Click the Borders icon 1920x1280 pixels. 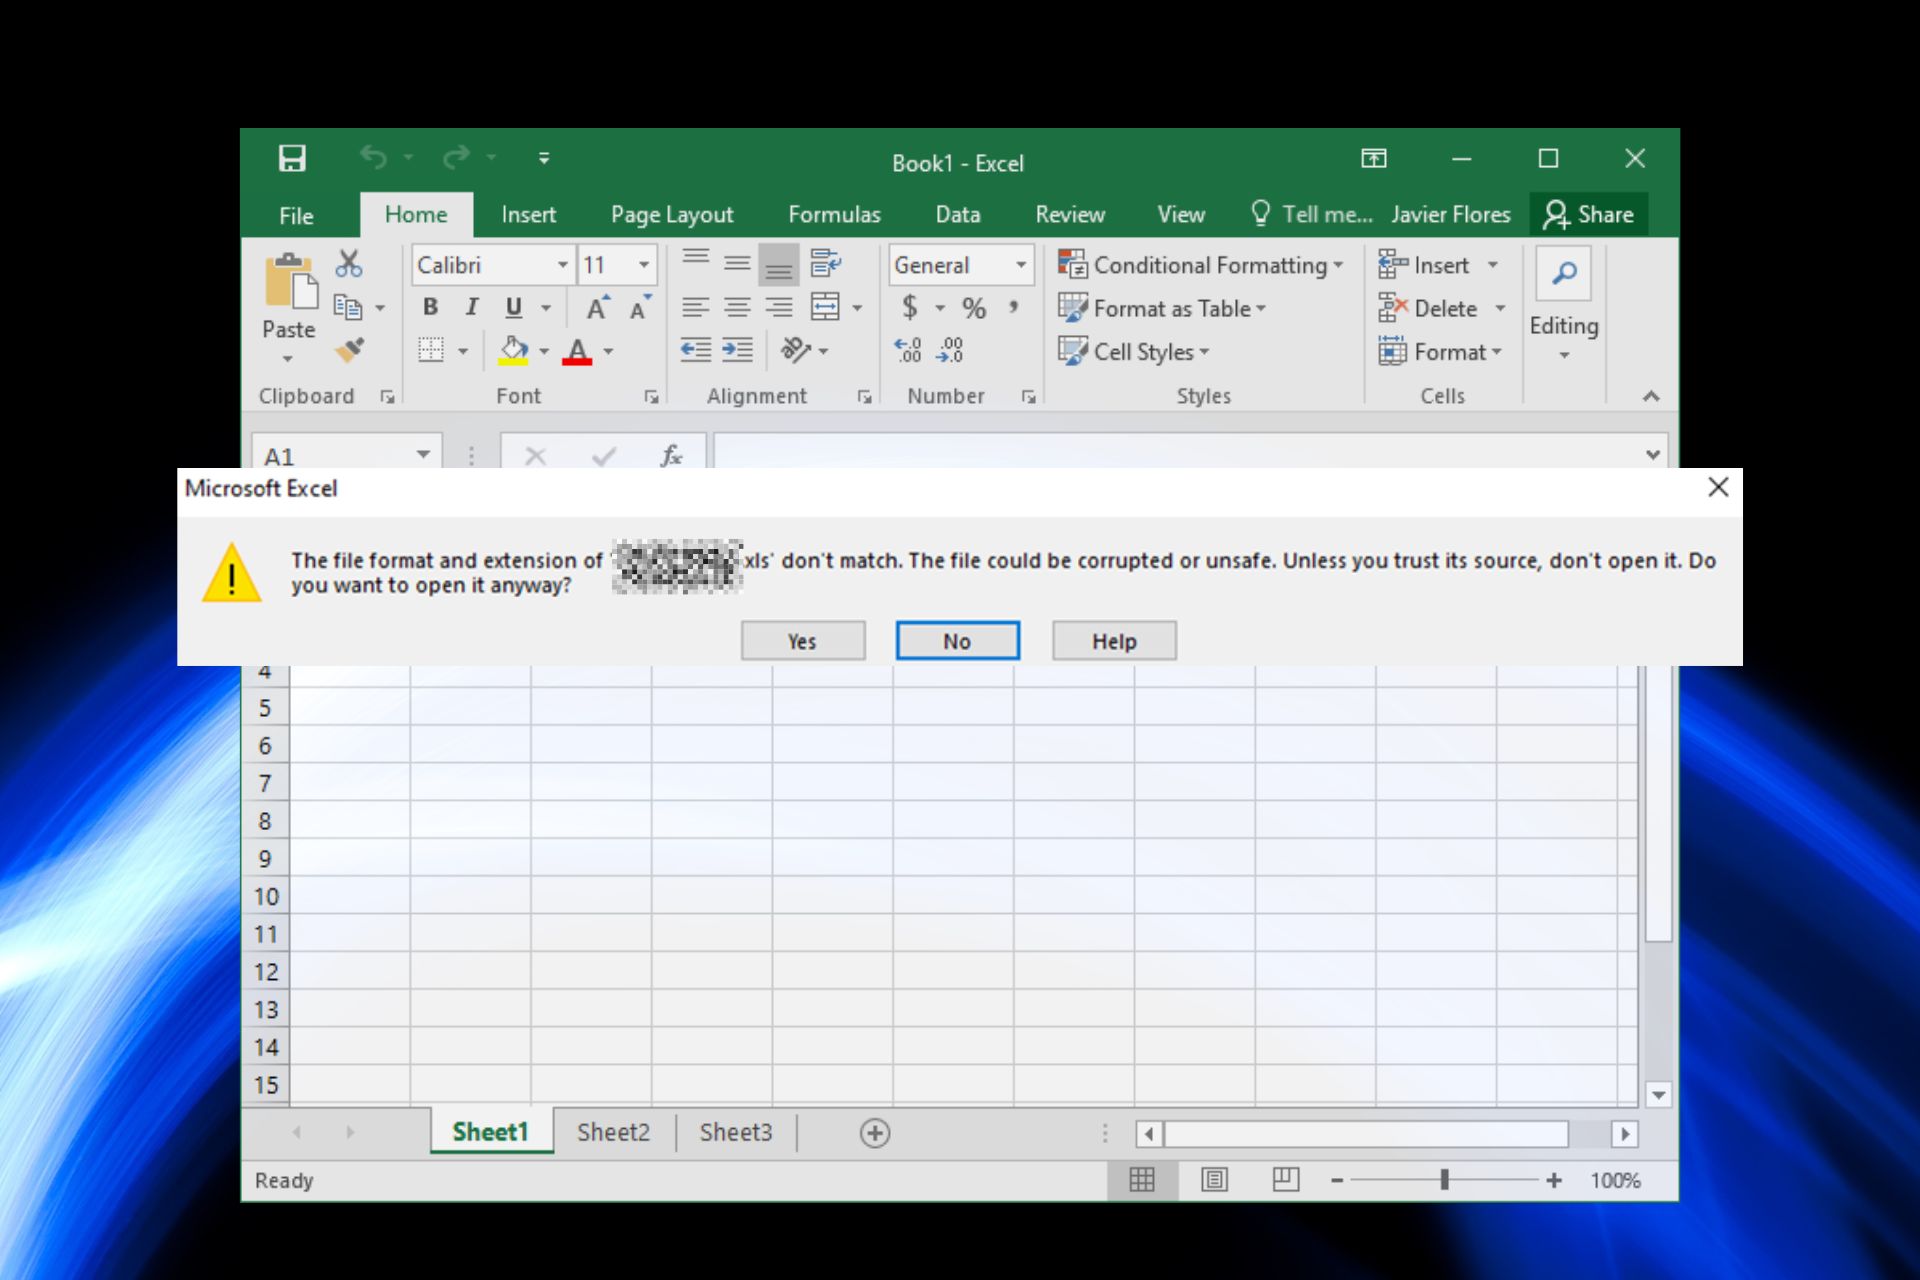[431, 350]
